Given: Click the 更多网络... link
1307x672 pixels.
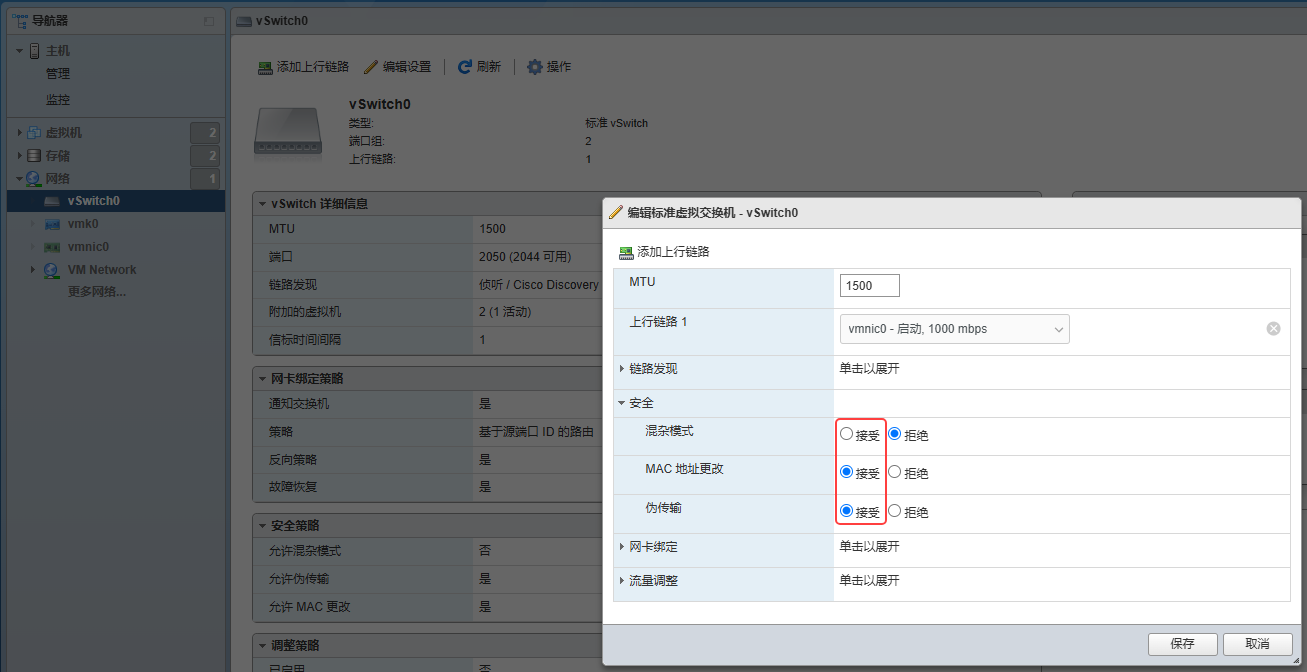Looking at the screenshot, I should pos(97,292).
